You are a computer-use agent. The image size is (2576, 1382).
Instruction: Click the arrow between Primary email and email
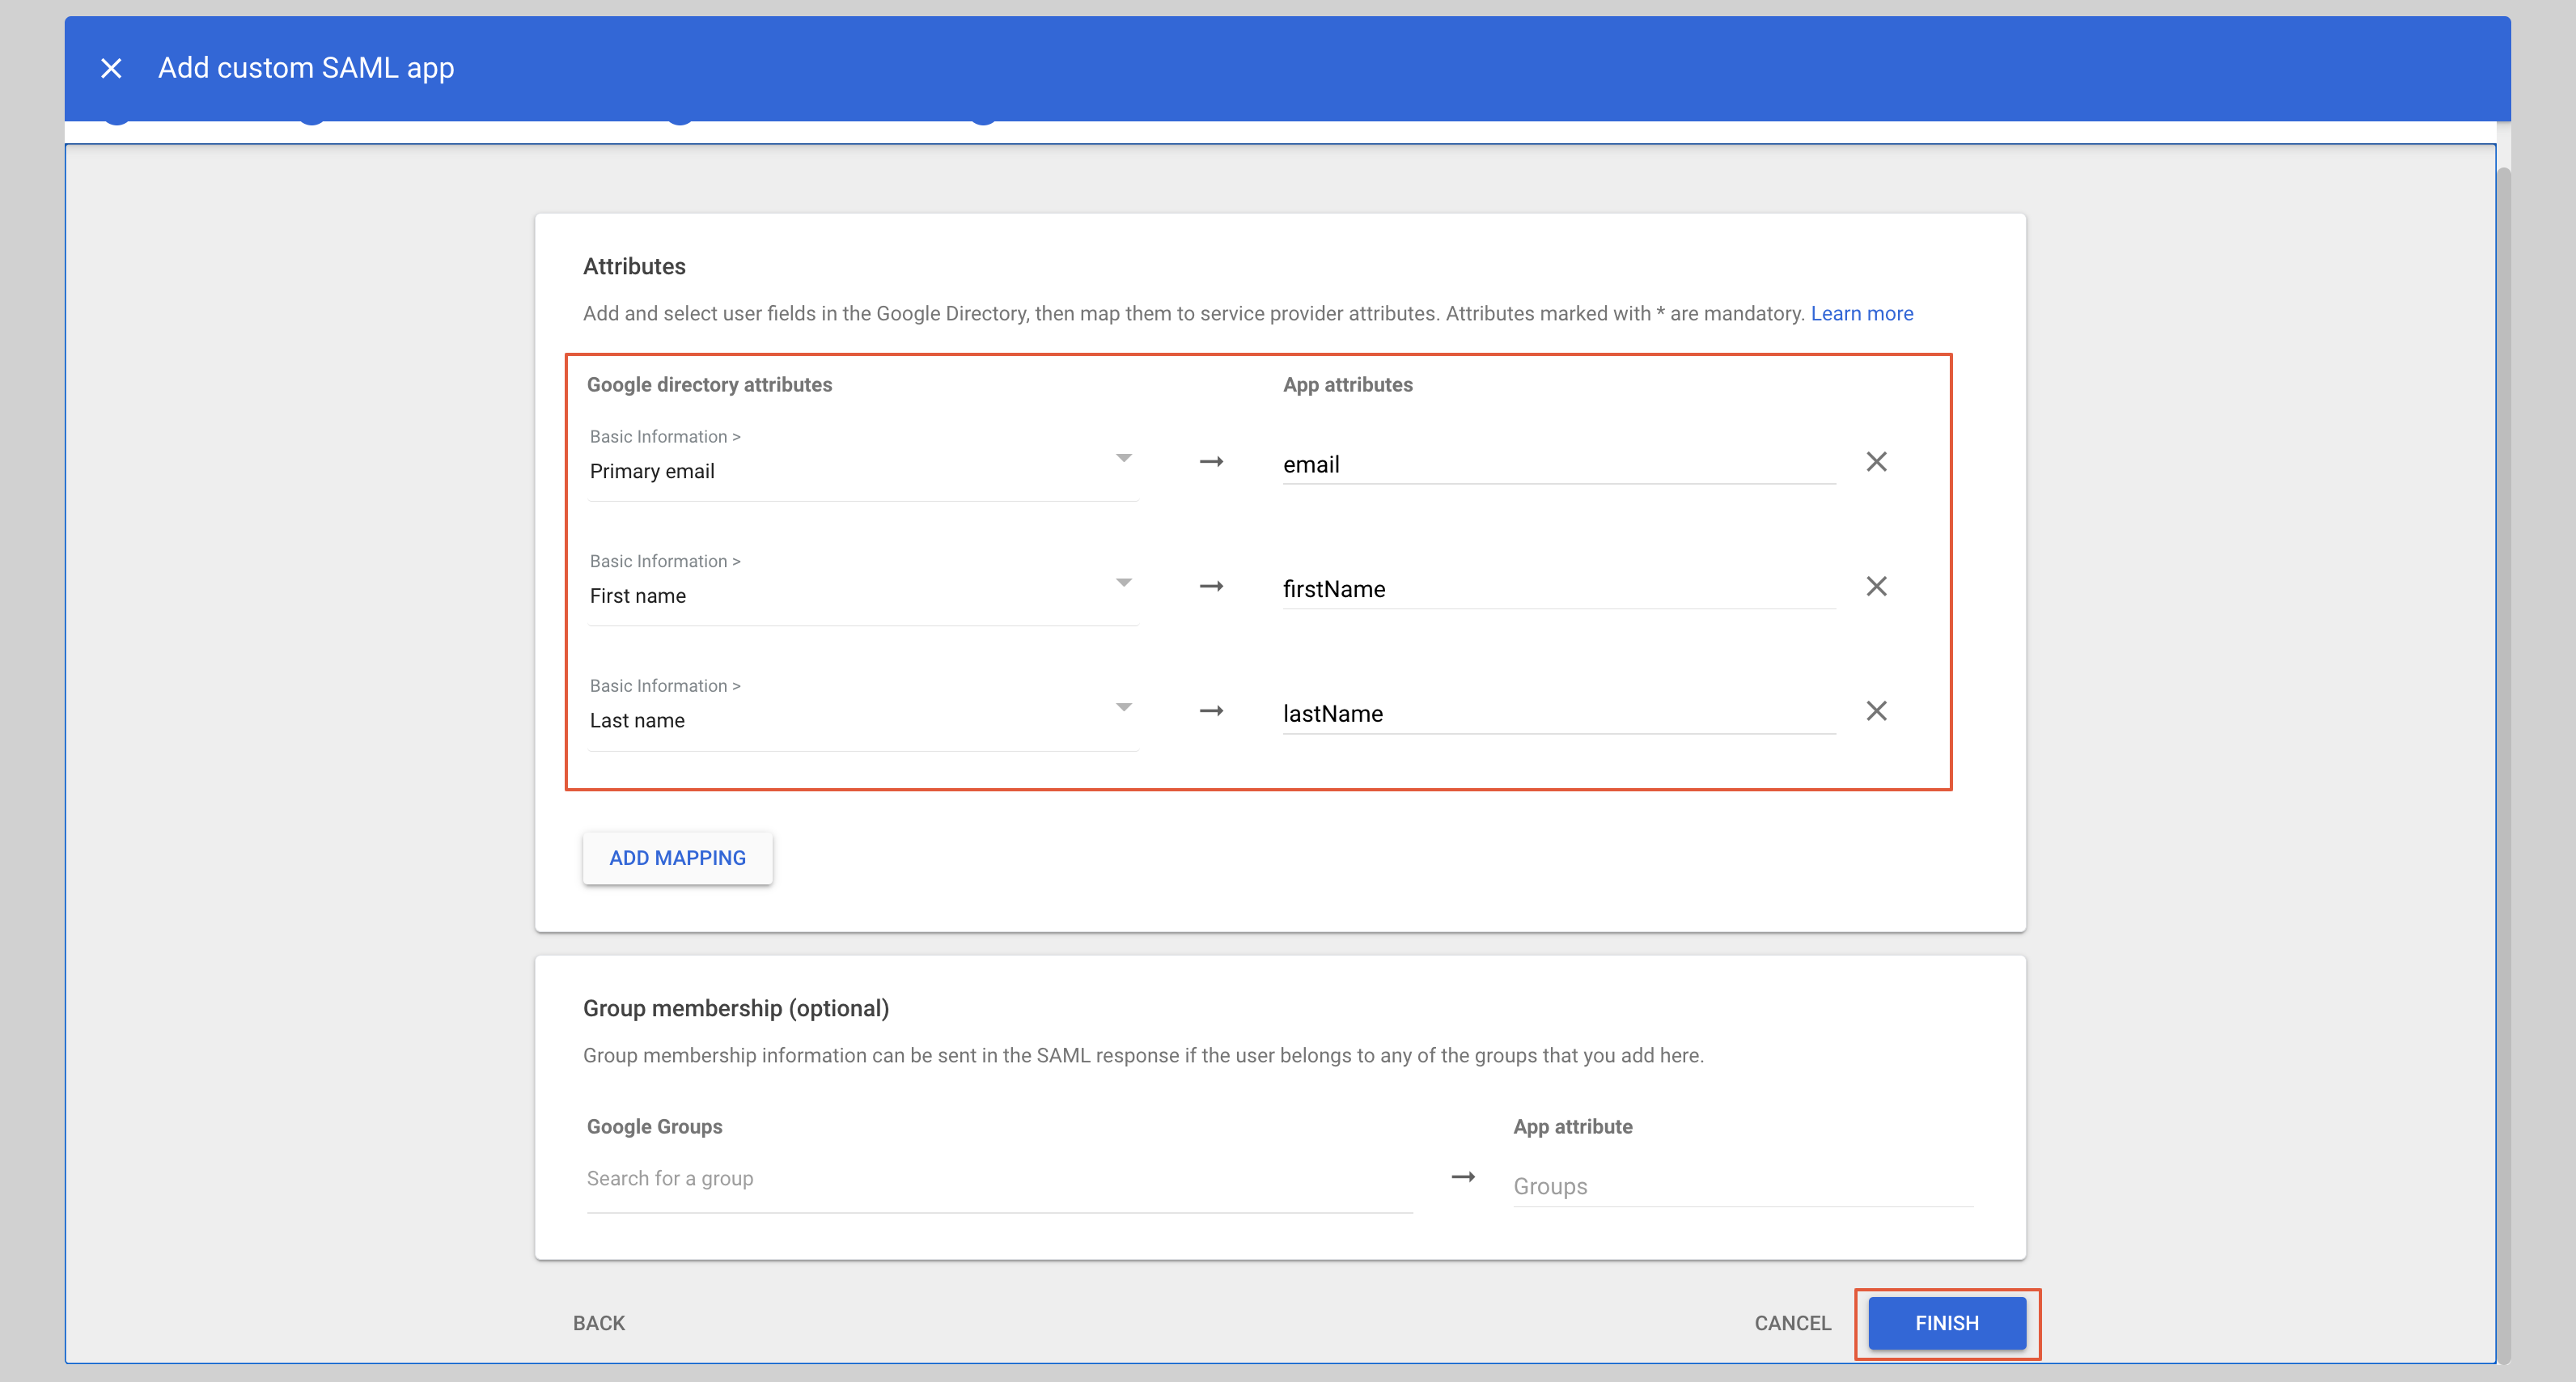(1210, 462)
